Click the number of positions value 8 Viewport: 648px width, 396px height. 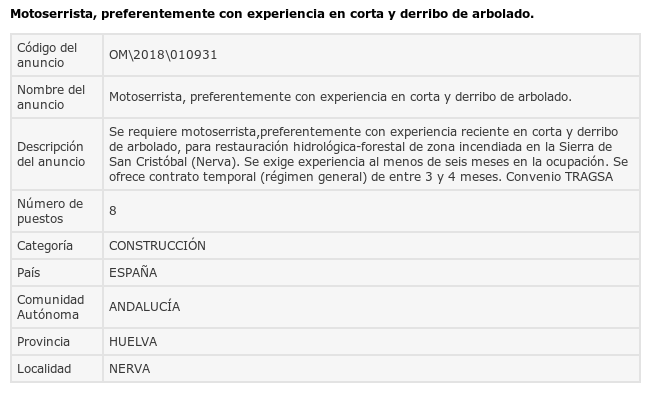pyautogui.click(x=112, y=211)
